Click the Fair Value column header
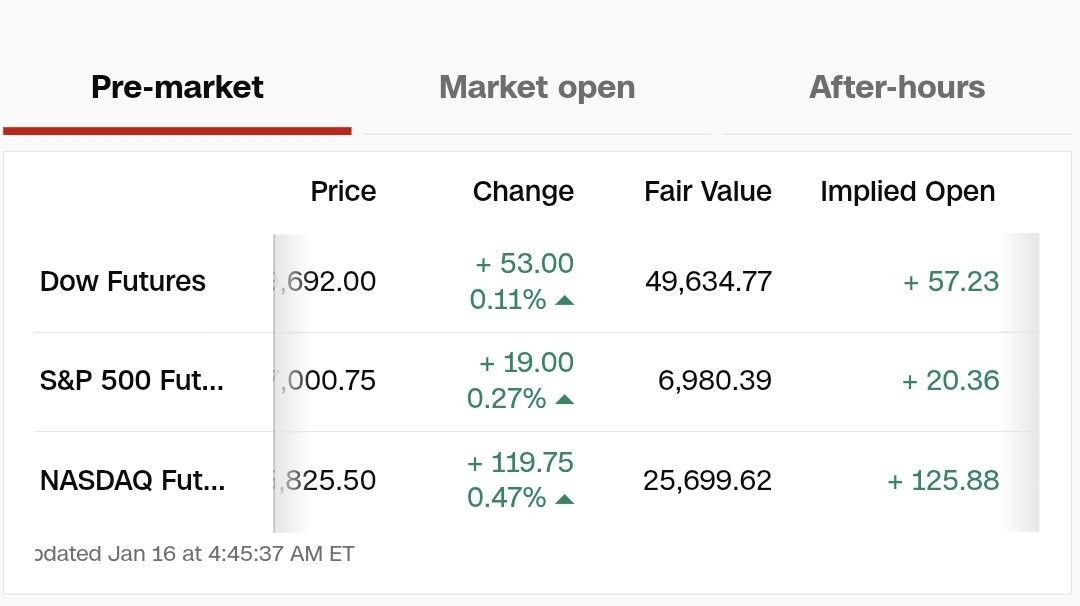 point(708,192)
